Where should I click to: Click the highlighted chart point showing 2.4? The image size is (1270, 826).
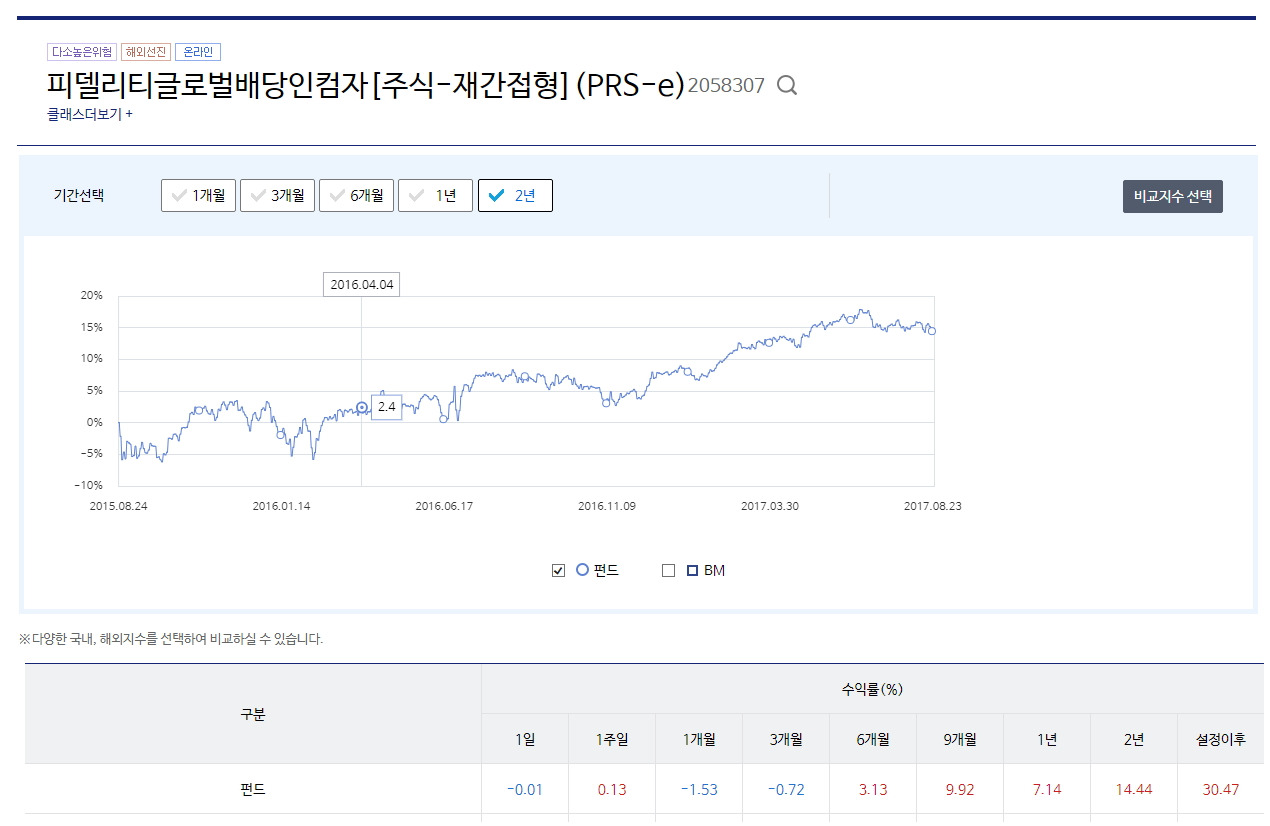[x=361, y=407]
